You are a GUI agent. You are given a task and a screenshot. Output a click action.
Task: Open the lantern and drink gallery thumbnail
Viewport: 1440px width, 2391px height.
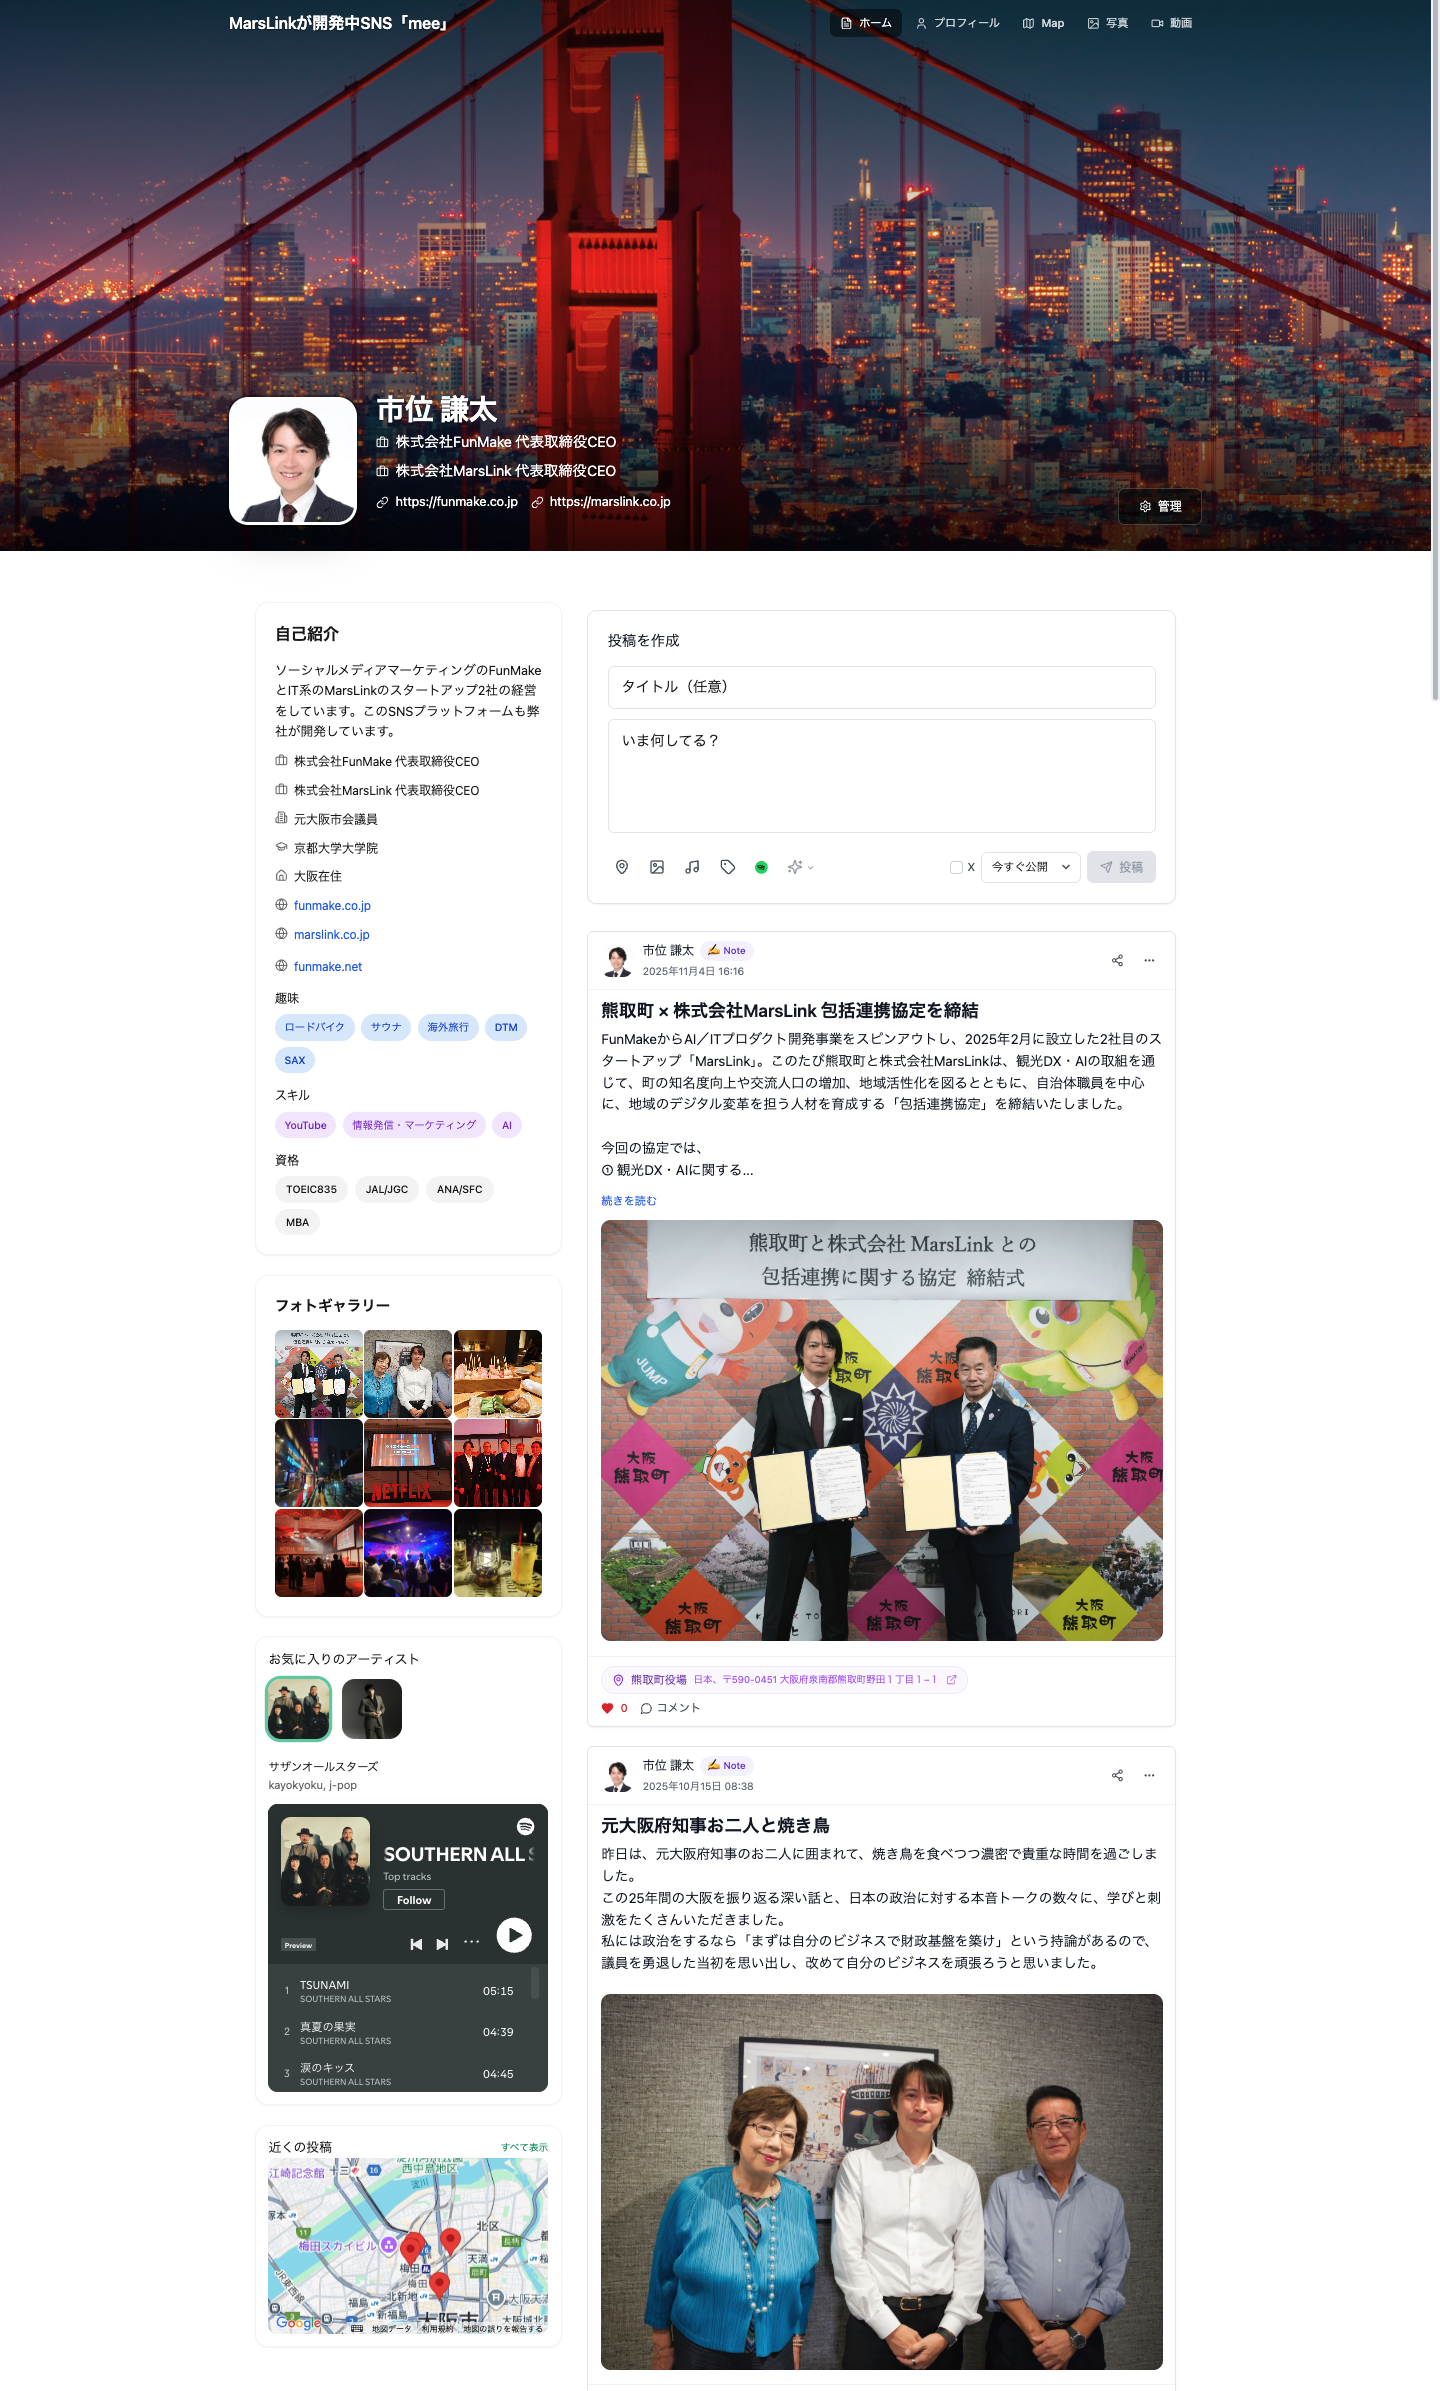click(498, 1553)
